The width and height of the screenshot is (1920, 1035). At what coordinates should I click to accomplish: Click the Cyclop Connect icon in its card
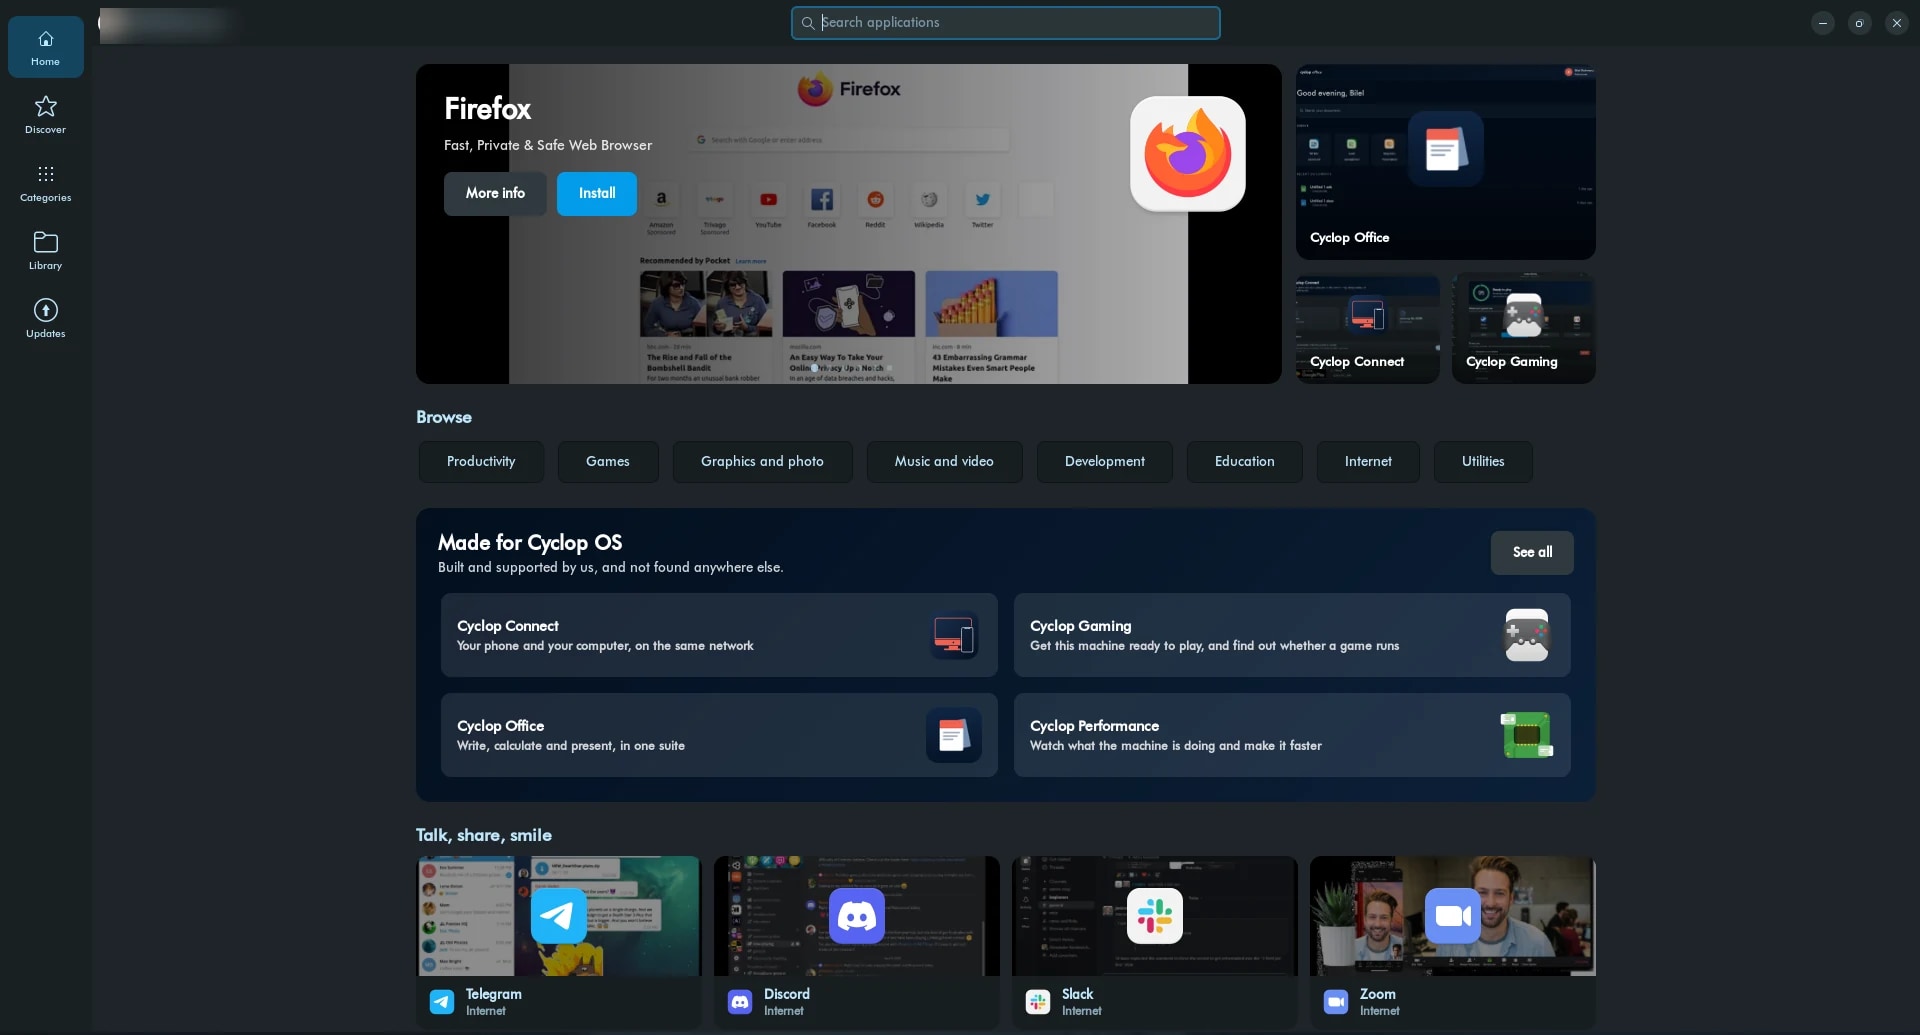click(953, 635)
